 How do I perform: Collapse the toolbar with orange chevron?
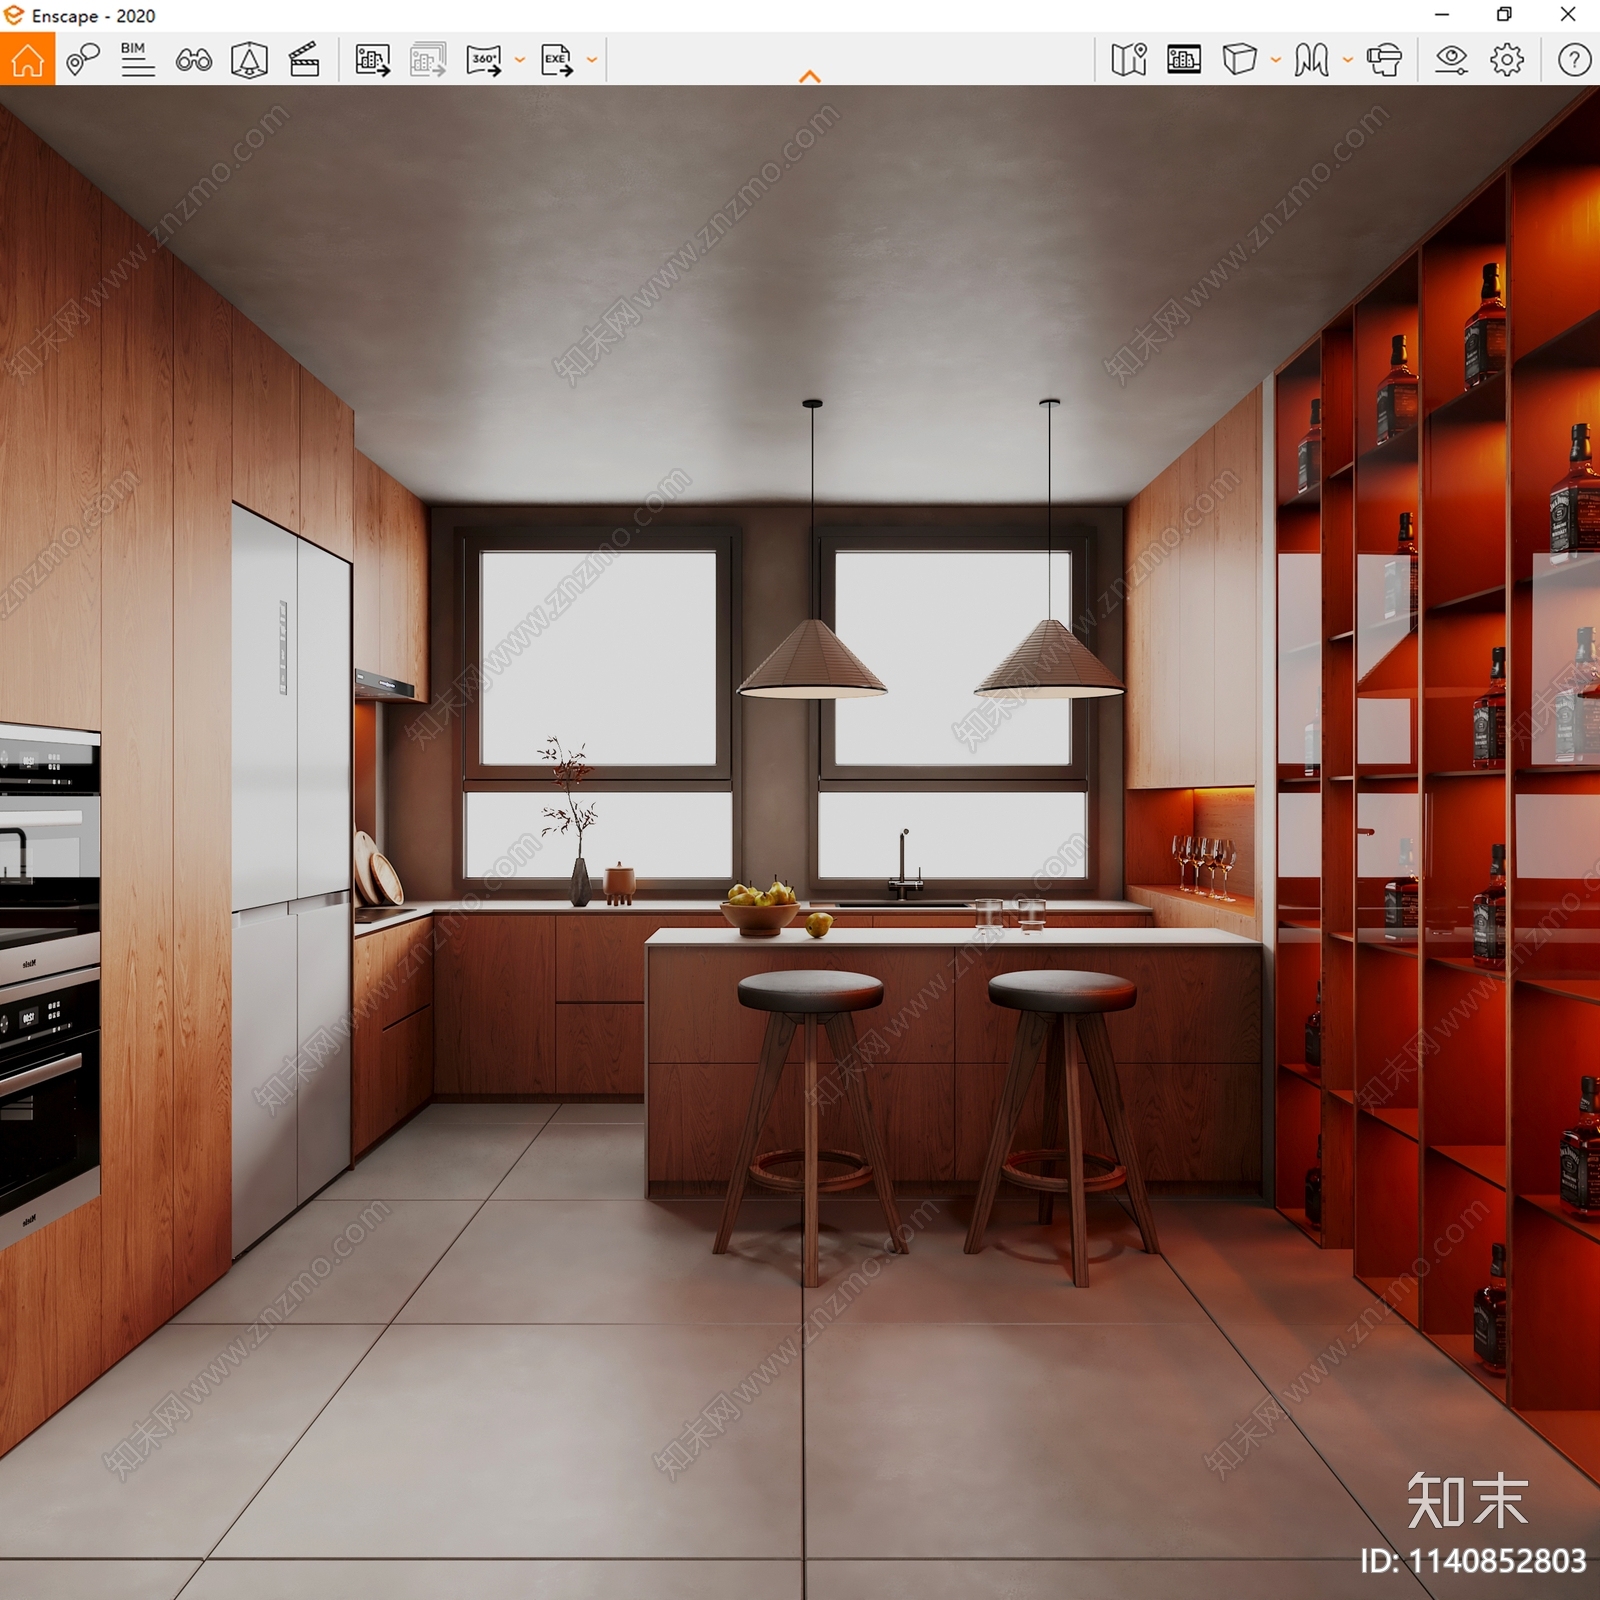(810, 76)
